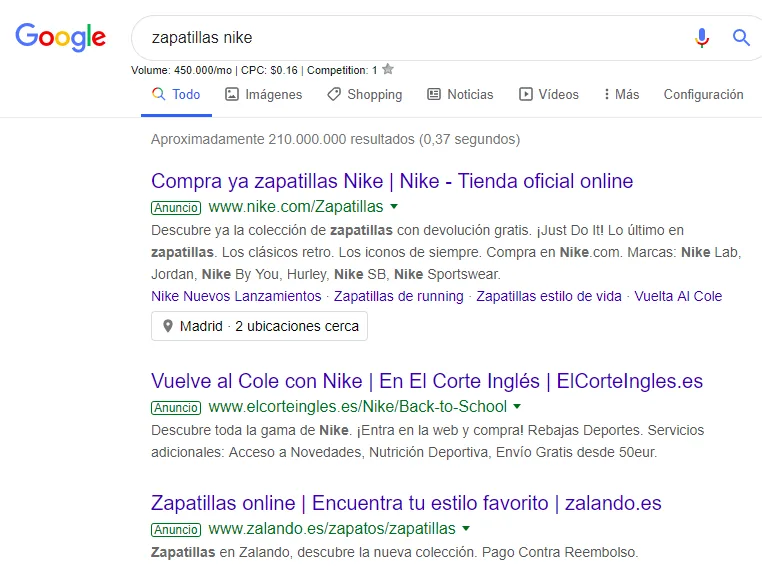
Task: Open the Zapatillas online zalando.es ad
Action: click(406, 503)
